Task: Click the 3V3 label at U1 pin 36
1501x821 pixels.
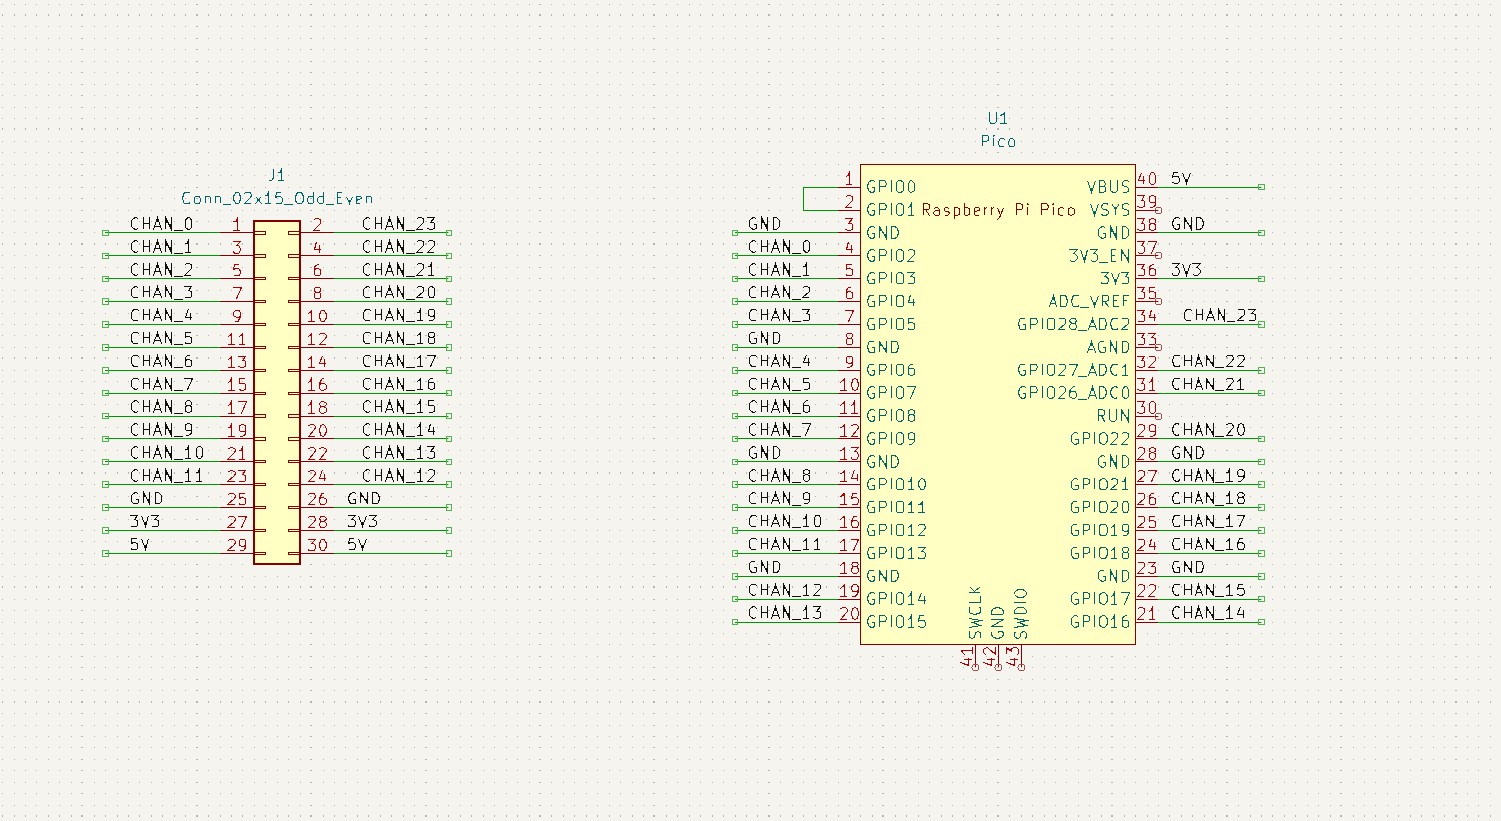Action: [x=1186, y=270]
